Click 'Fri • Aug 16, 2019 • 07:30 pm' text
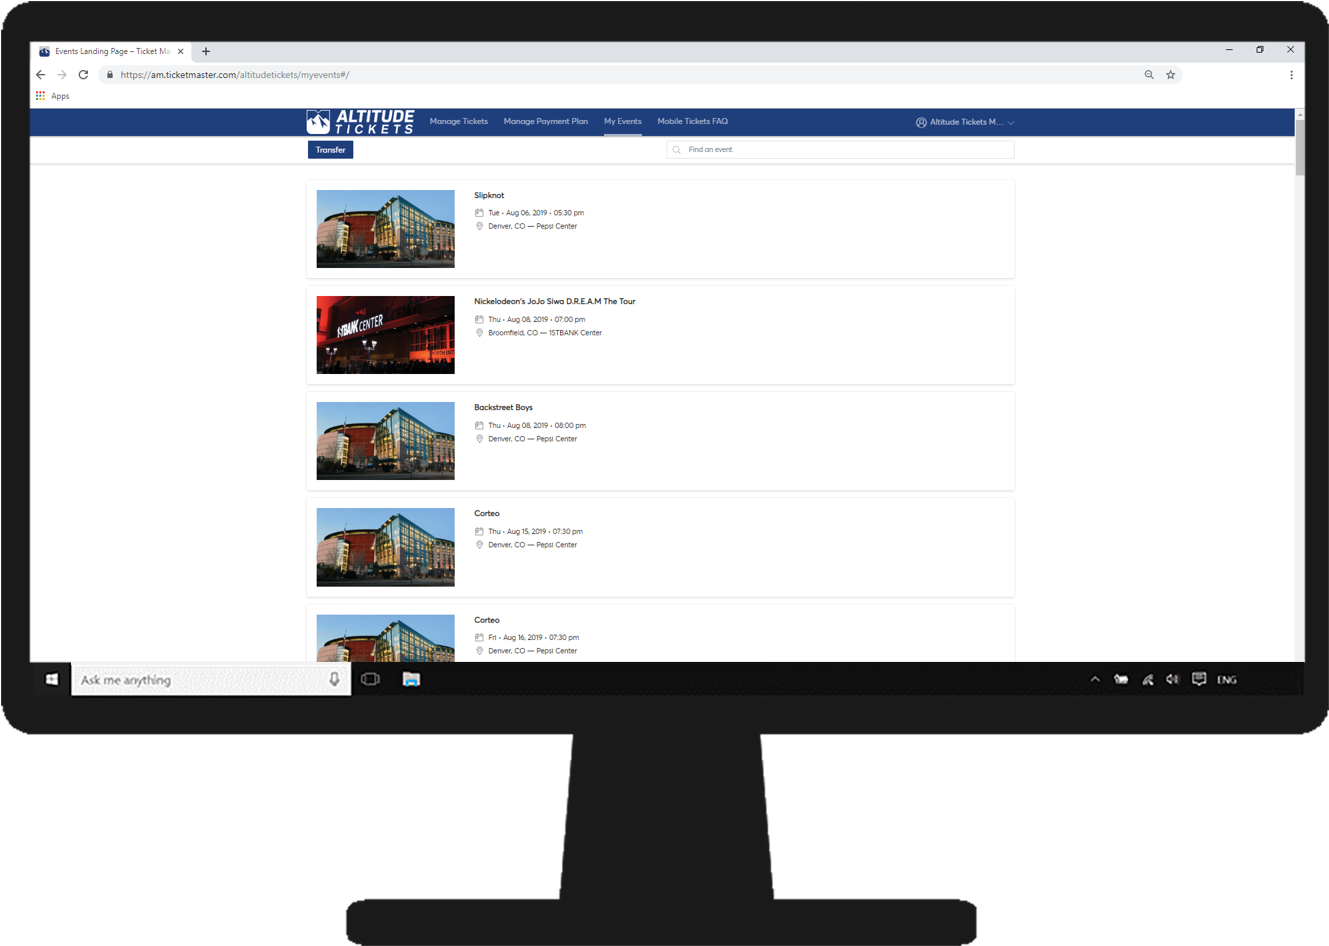 534,638
